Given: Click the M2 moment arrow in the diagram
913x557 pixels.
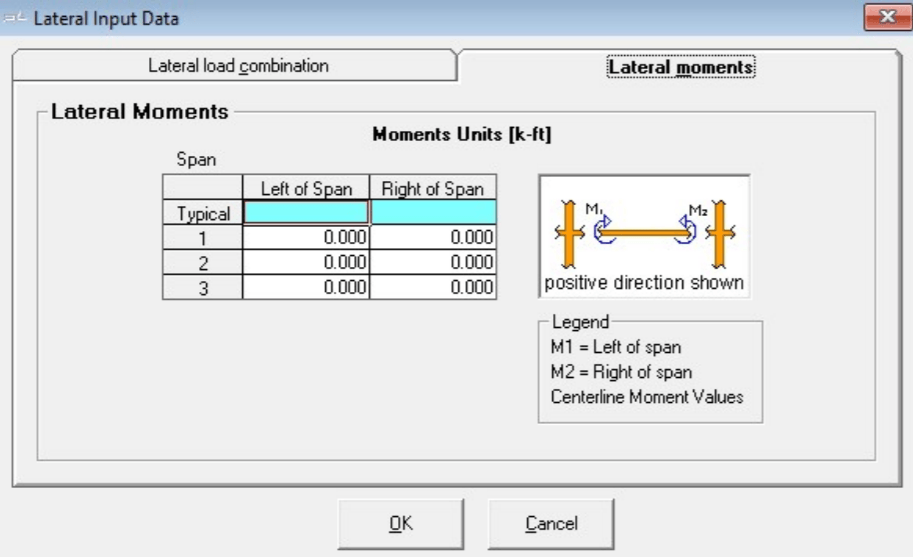Looking at the screenshot, I should (686, 229).
